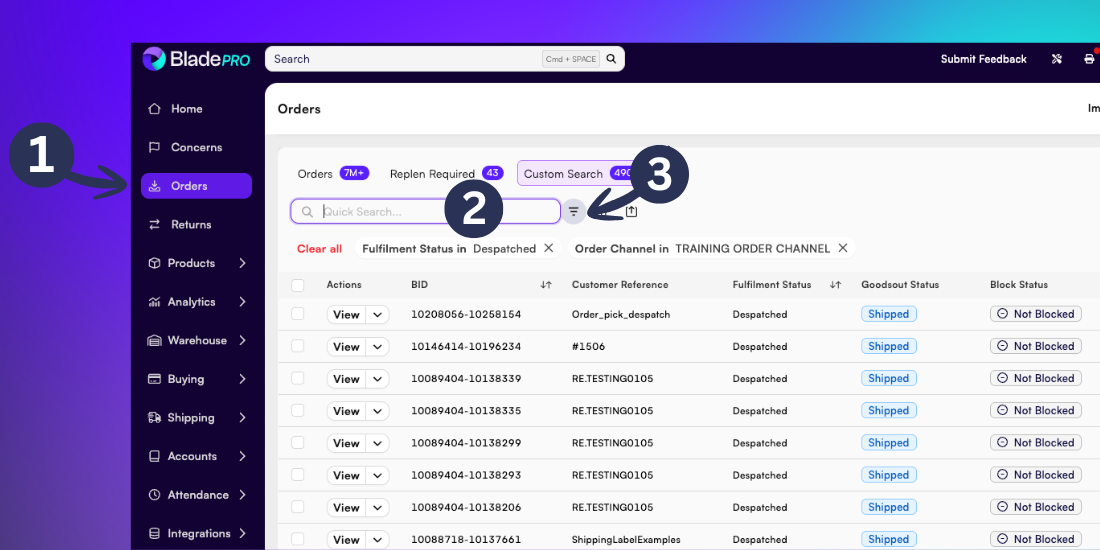Viewport: 1100px width, 550px height.
Task: Expand the Analytics sidebar submenu chevron
Action: click(x=242, y=302)
